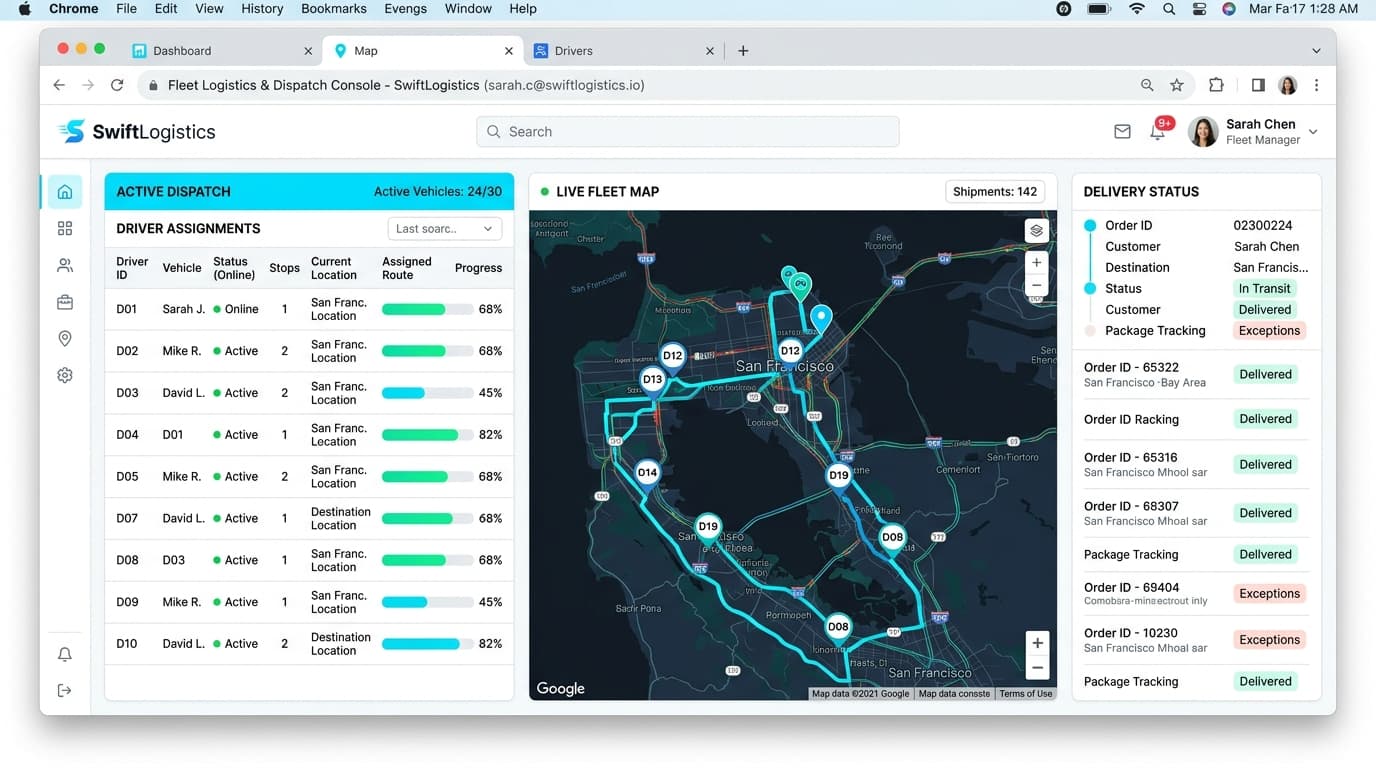Expand Sarah Chen profile menu
The image size is (1376, 768).
point(1313,132)
